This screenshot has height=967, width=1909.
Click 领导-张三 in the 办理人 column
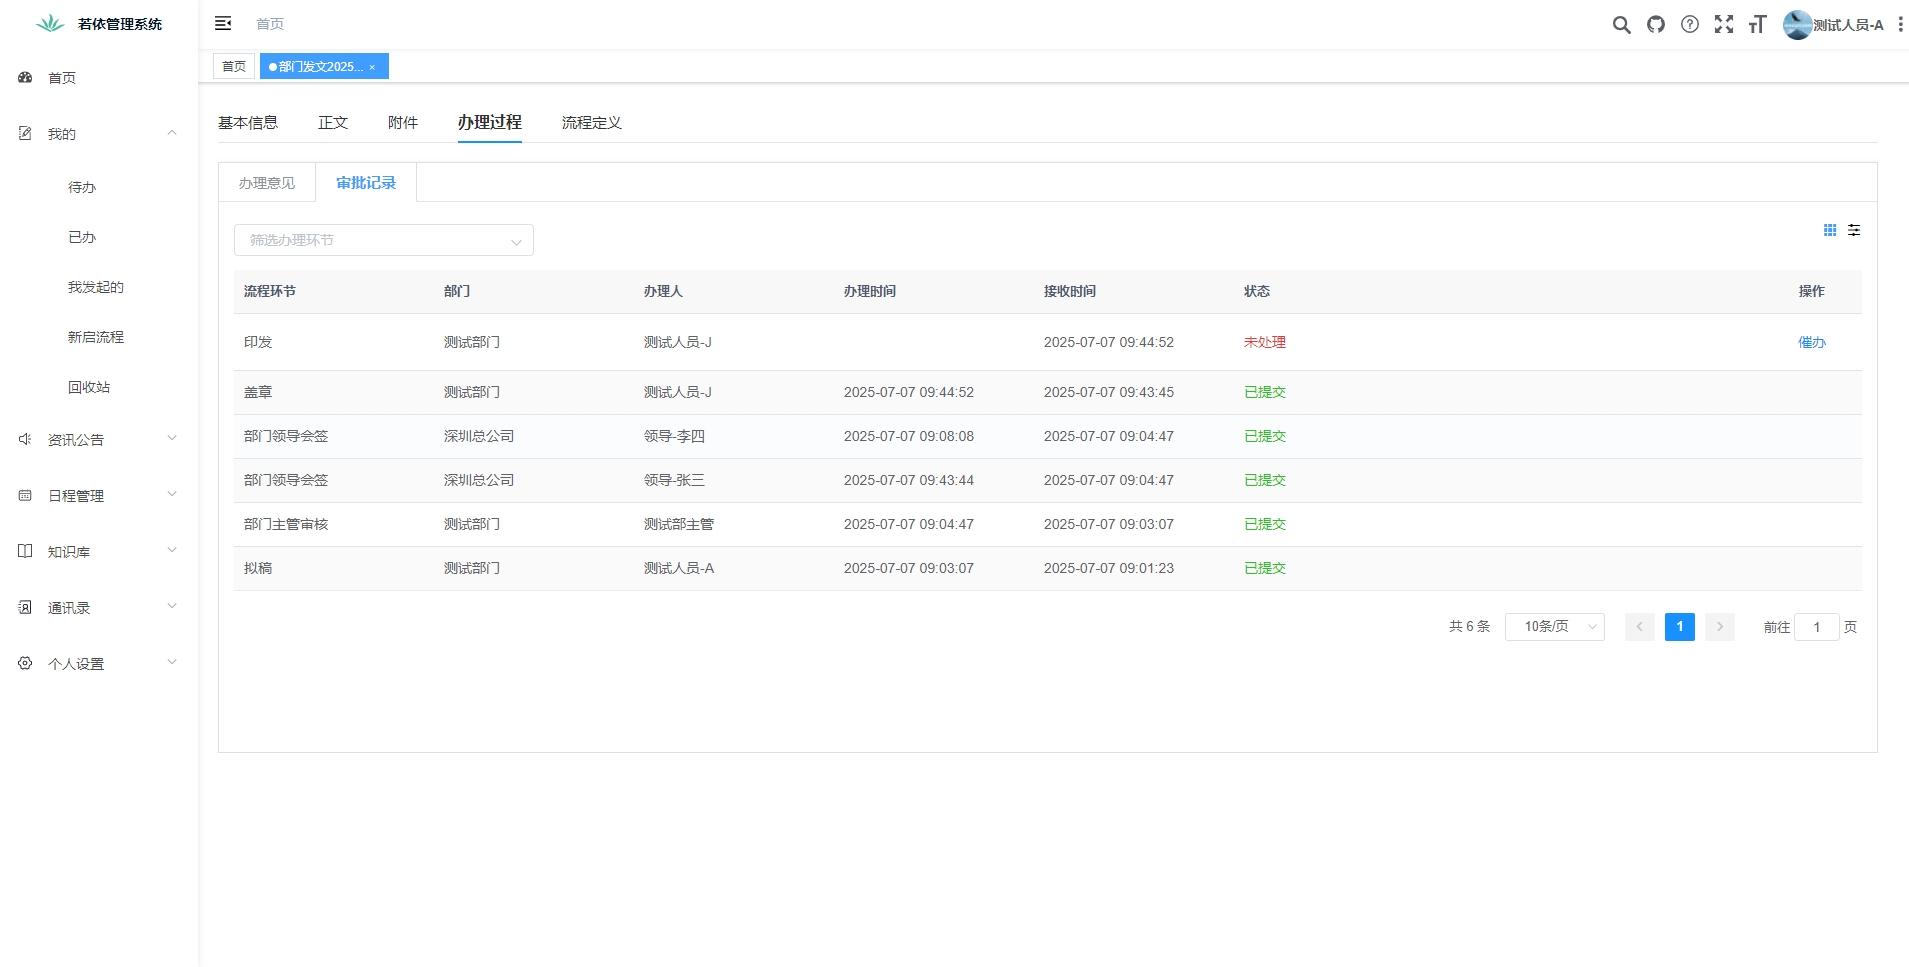(x=675, y=480)
